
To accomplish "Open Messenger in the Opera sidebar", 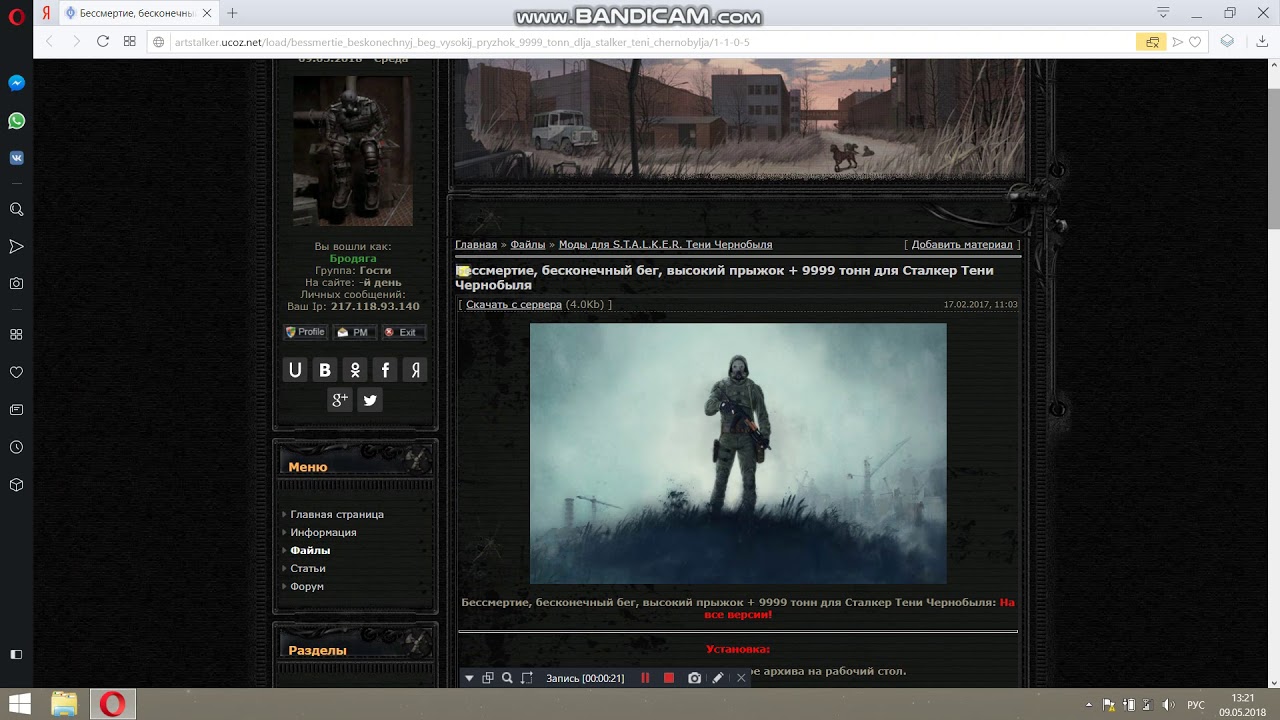I will 17,84.
